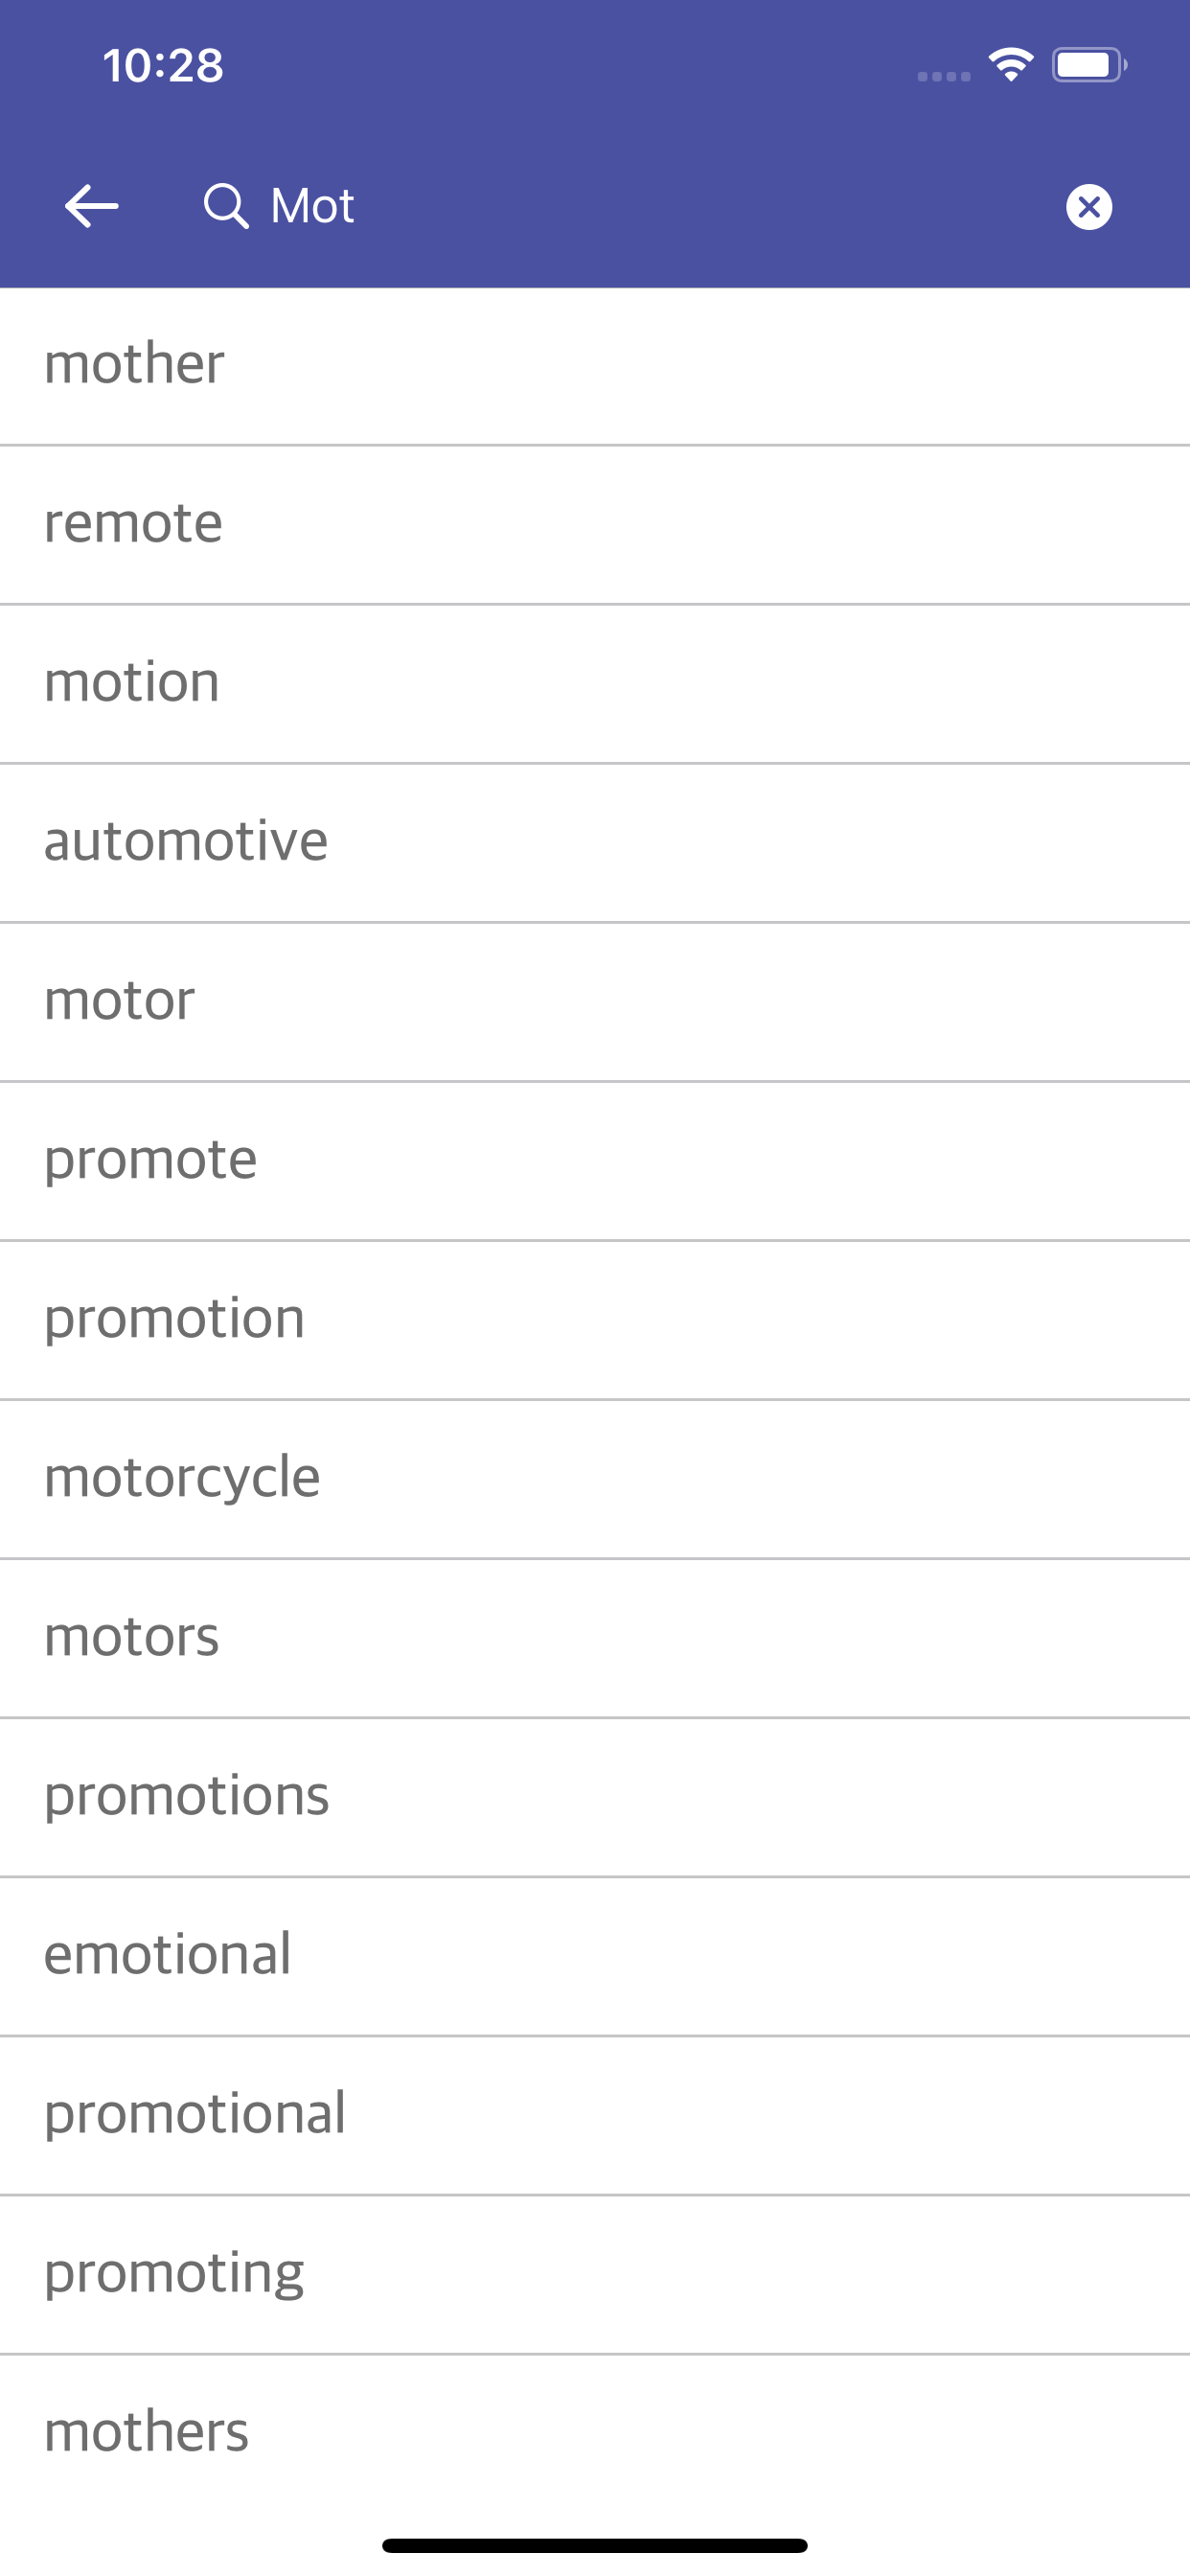Select the "motors" suggestion
Screen dimensions: 1190x2576
point(595,1638)
